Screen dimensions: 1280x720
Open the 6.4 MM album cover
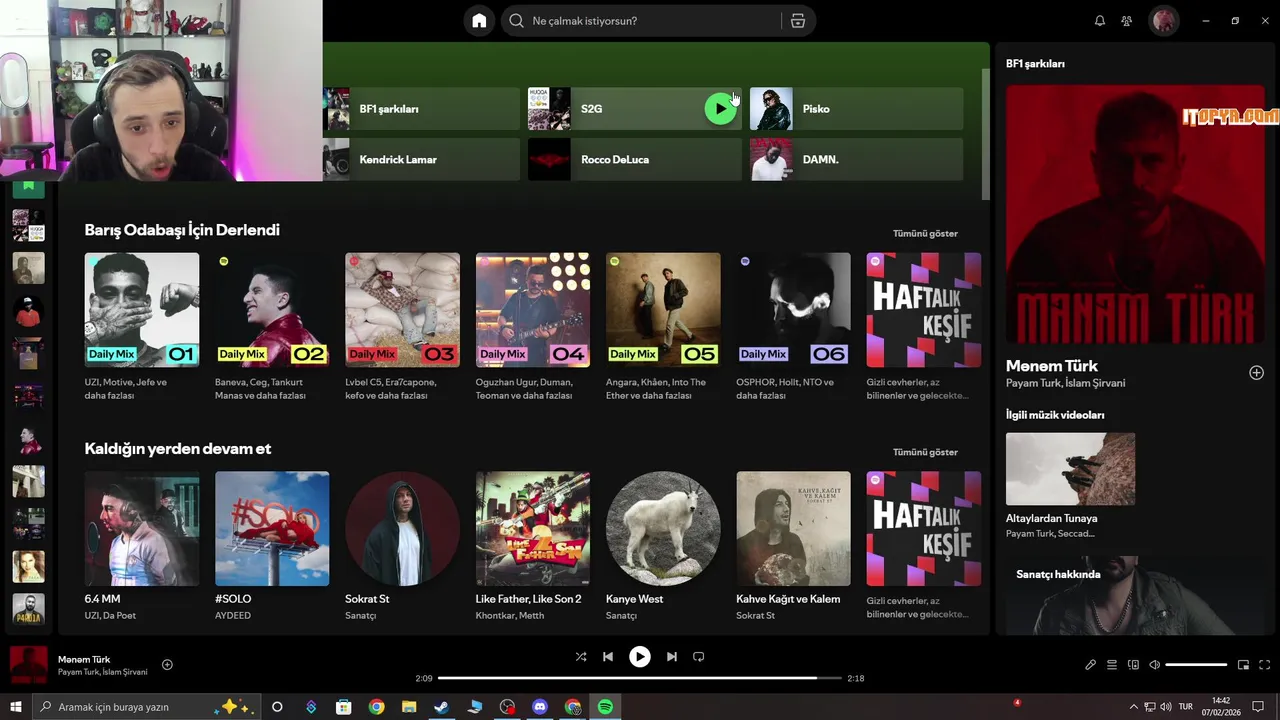click(142, 529)
